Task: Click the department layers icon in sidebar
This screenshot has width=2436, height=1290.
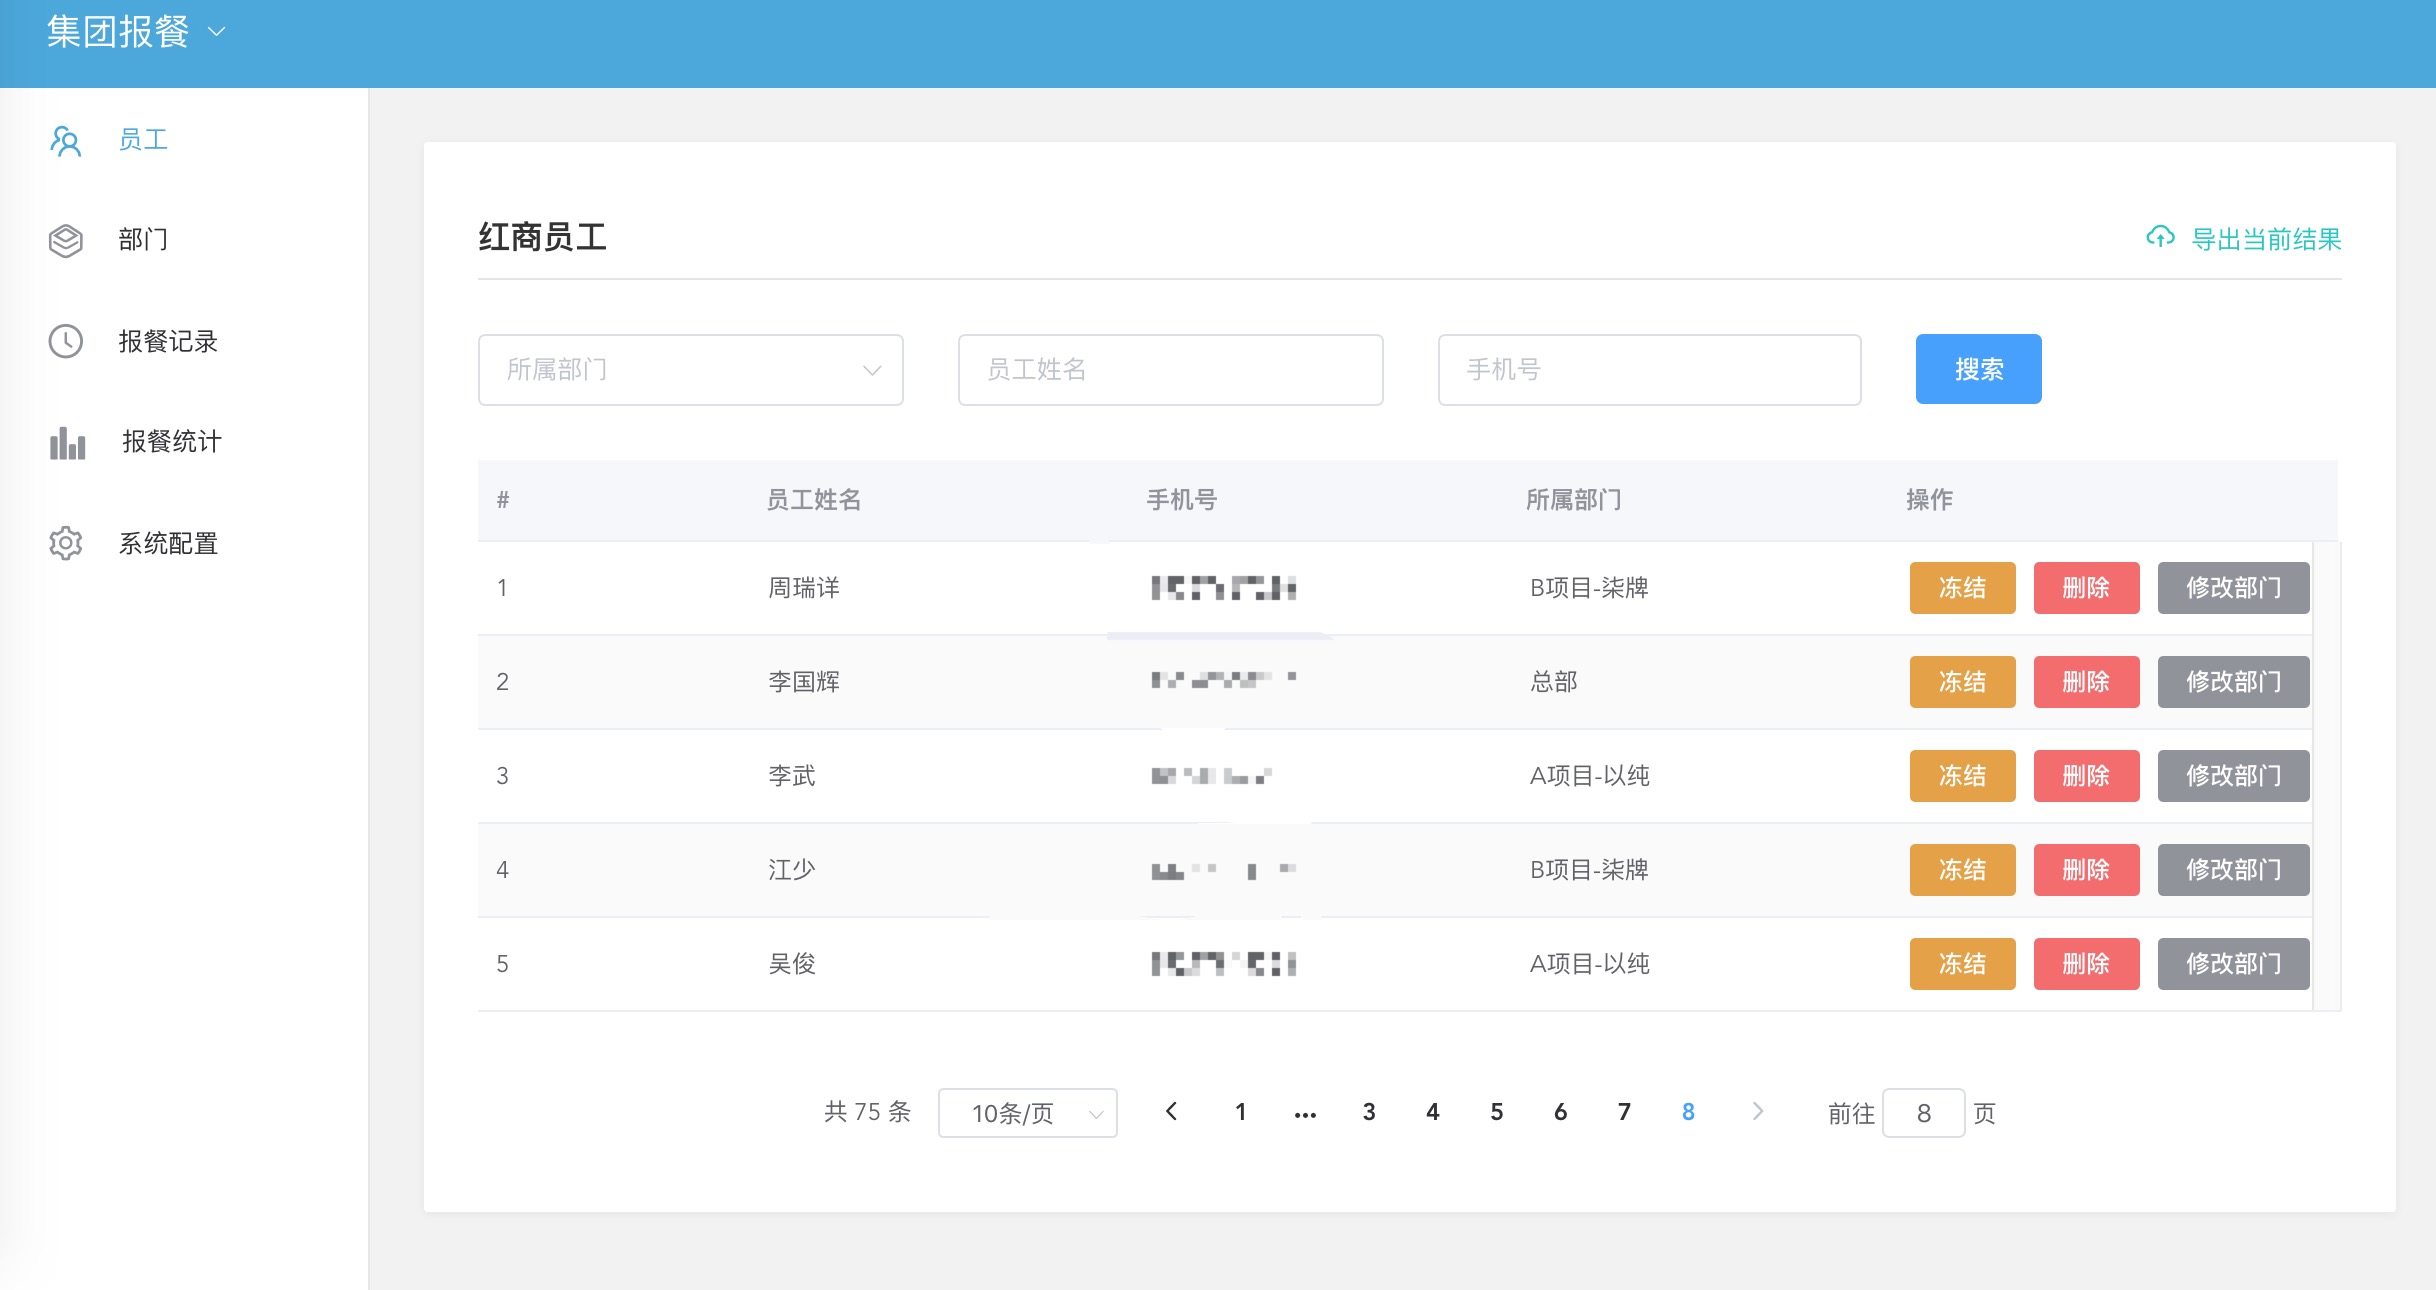Action: (x=66, y=241)
